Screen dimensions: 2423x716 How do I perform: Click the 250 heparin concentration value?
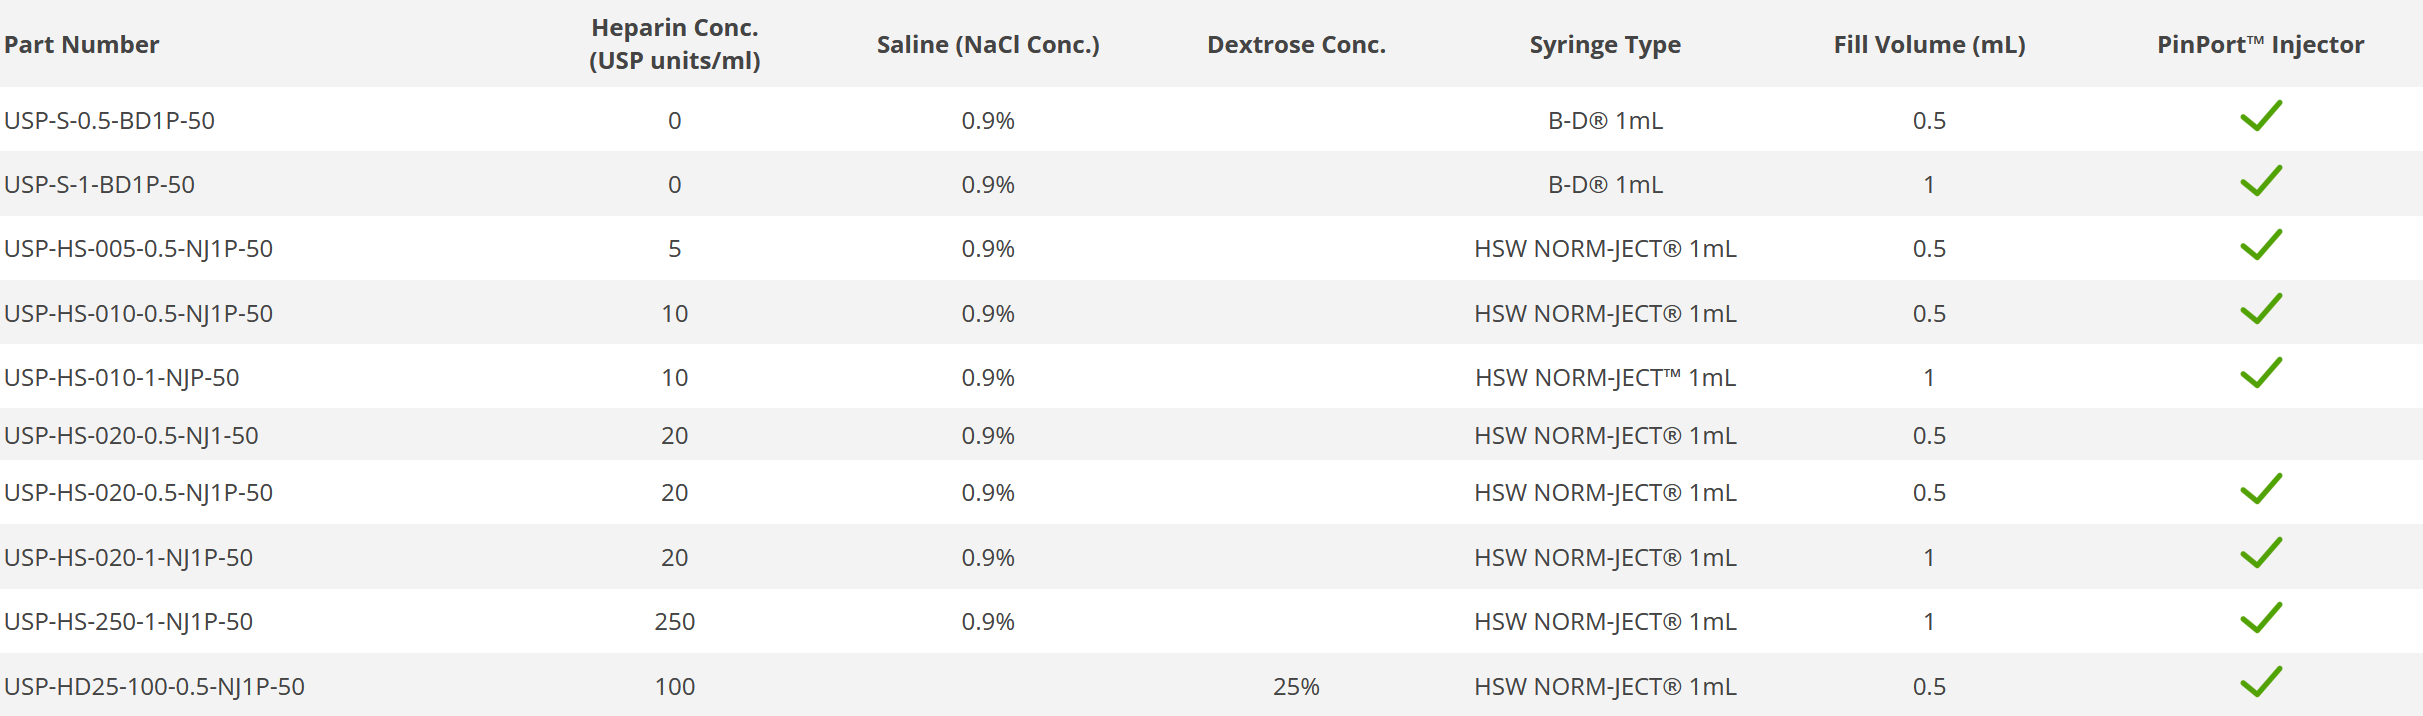(x=674, y=622)
